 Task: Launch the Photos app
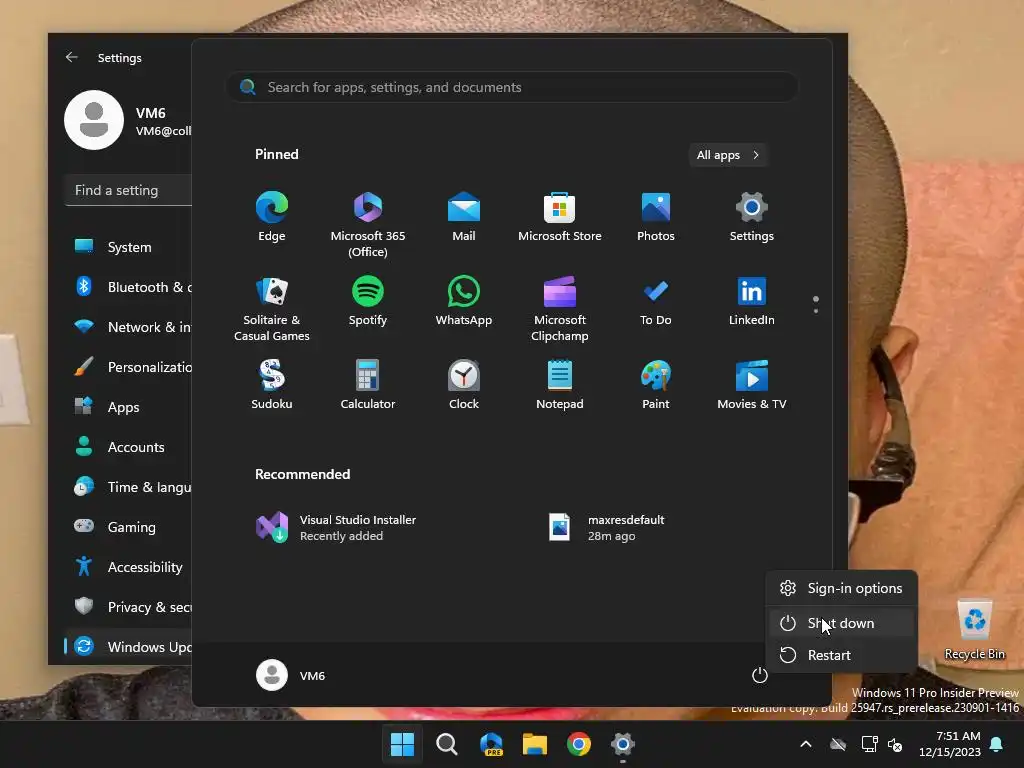coord(656,217)
